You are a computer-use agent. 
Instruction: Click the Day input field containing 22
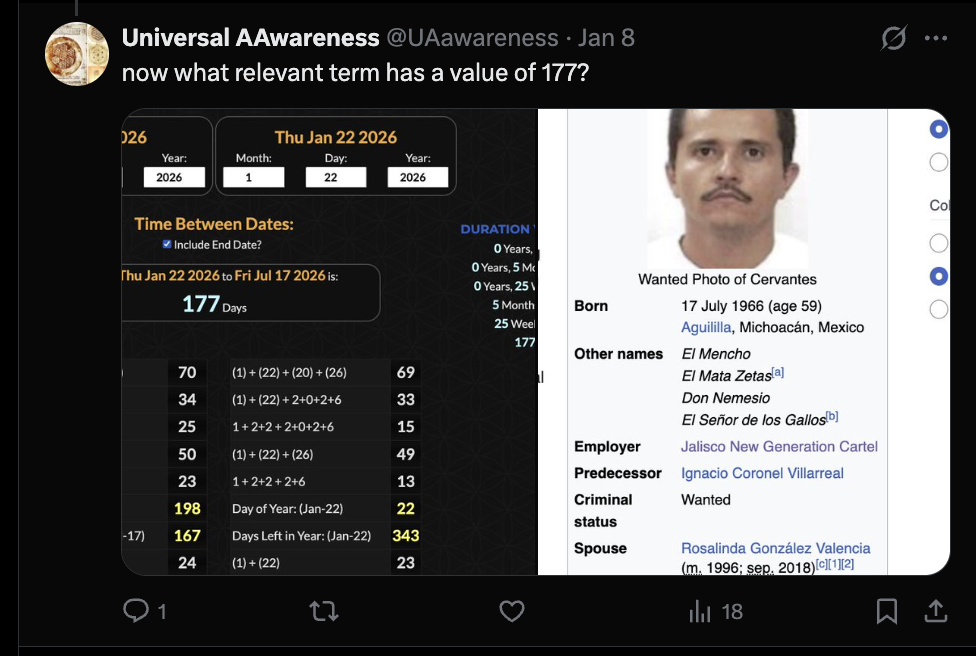(x=336, y=177)
